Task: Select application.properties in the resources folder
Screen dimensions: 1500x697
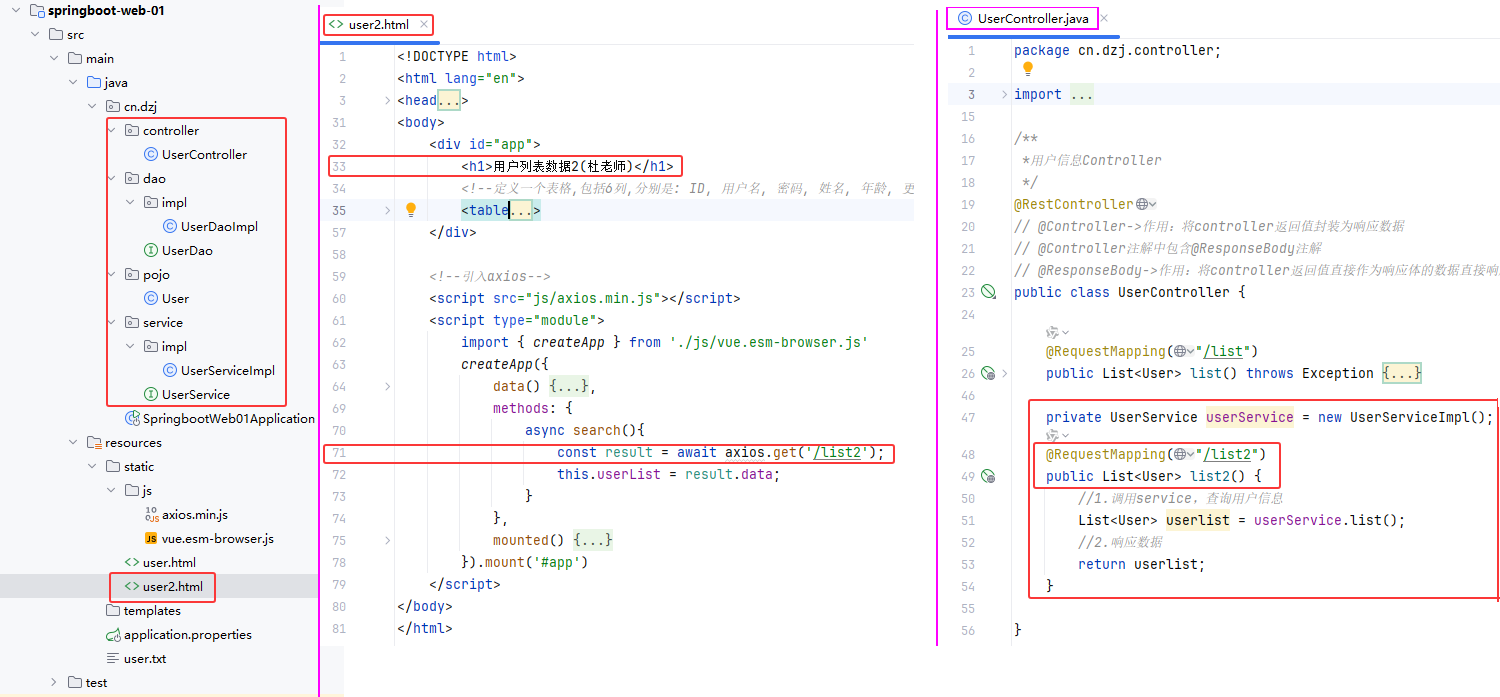Action: 187,634
